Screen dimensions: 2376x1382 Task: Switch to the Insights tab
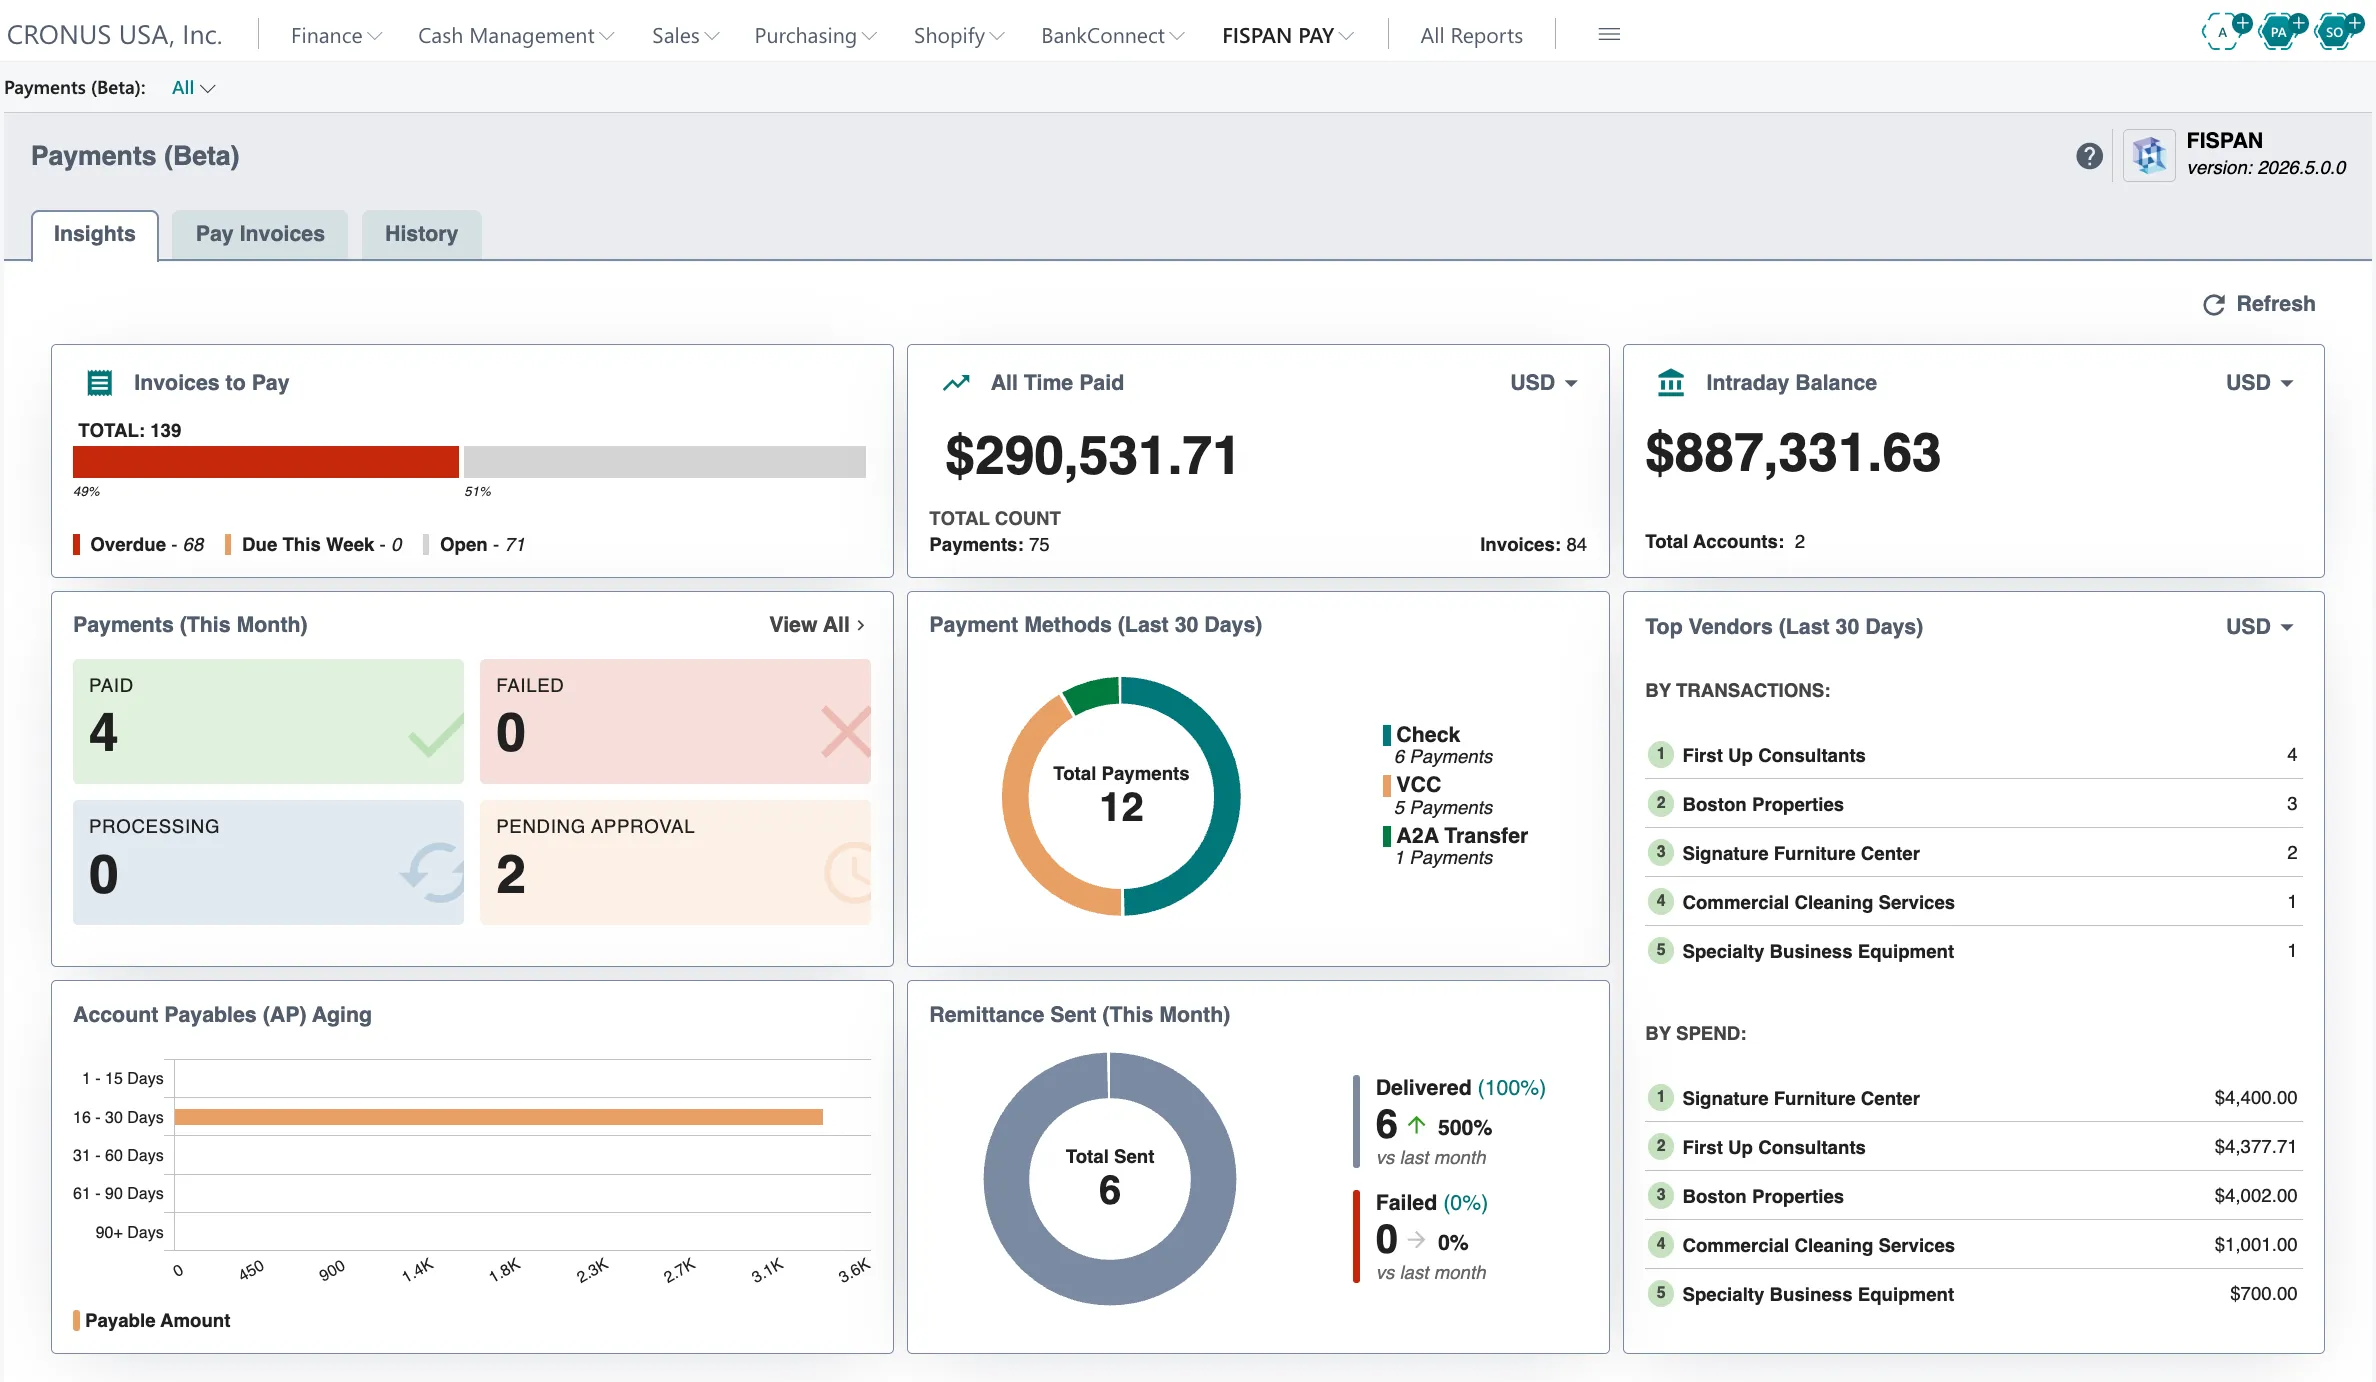click(95, 235)
